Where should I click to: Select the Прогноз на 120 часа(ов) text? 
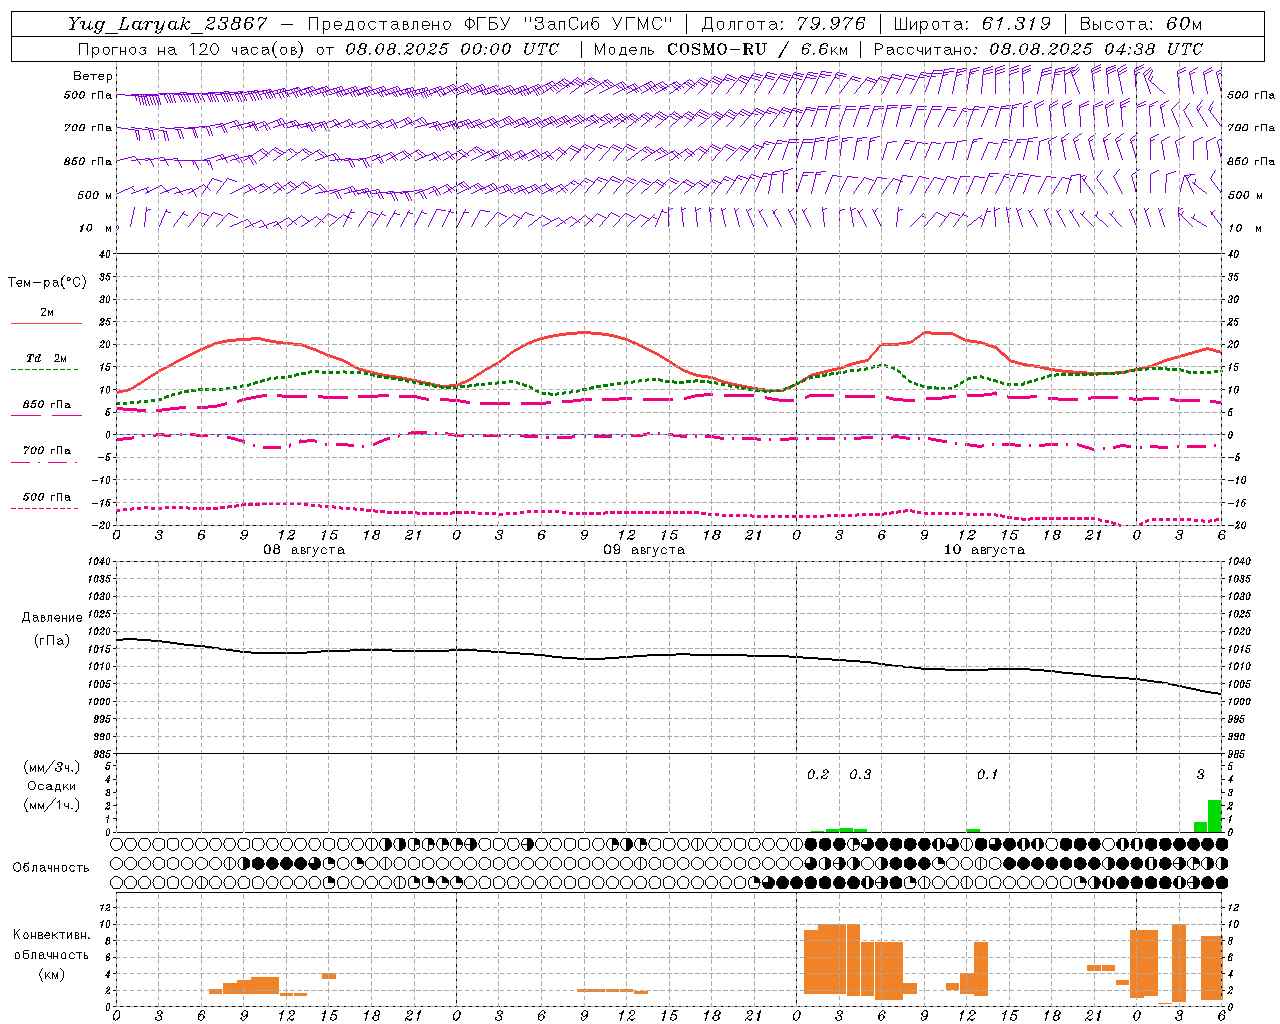pyautogui.click(x=191, y=49)
